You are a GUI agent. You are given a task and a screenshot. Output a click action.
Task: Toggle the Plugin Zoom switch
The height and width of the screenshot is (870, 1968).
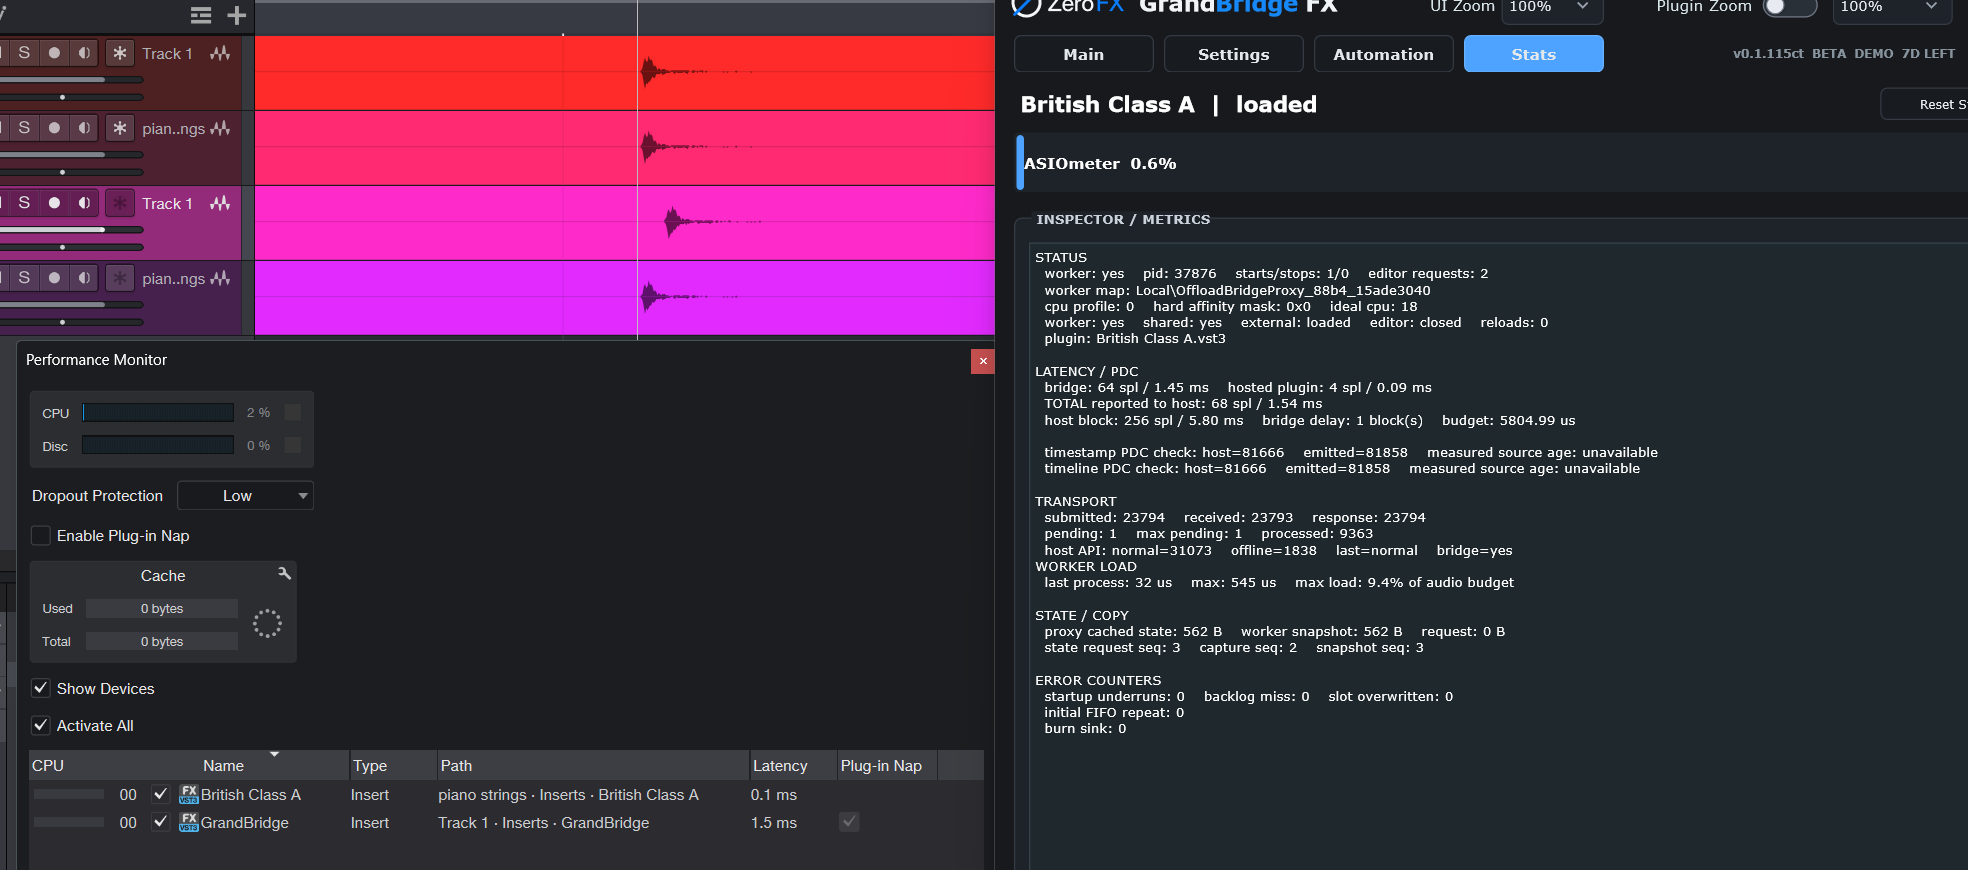[x=1790, y=7]
